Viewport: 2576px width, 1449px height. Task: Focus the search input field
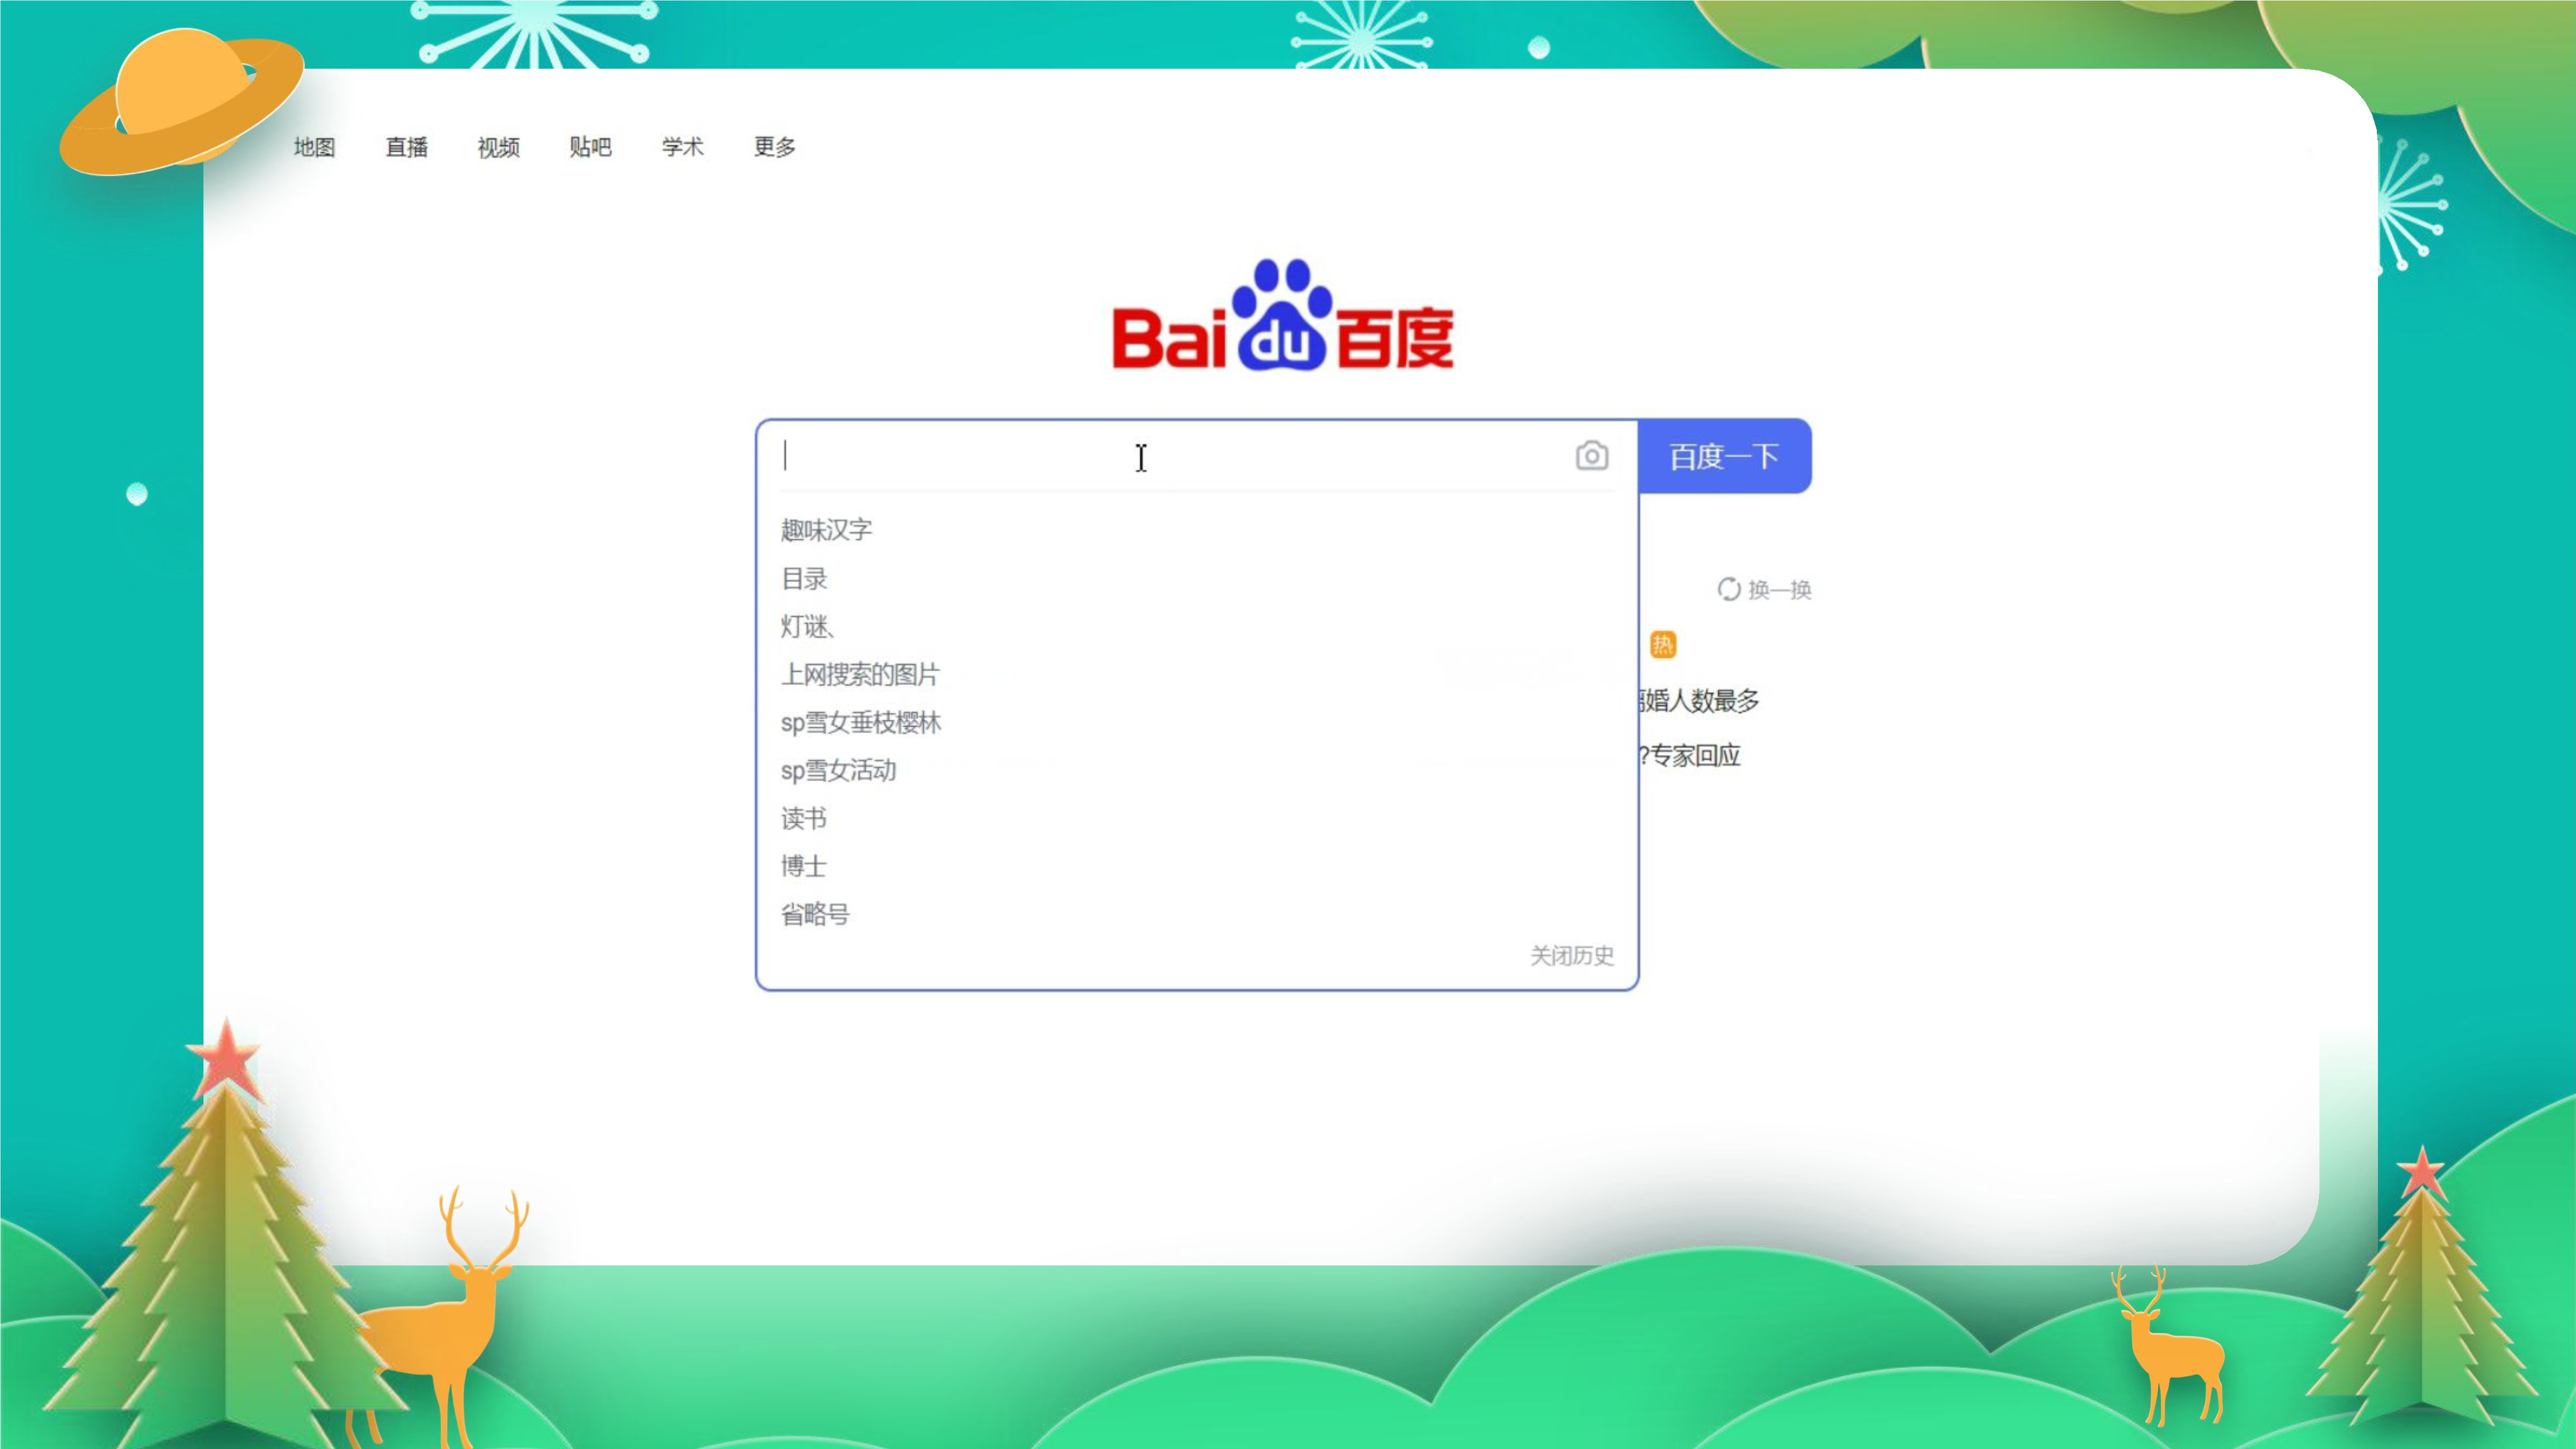pos(1150,456)
